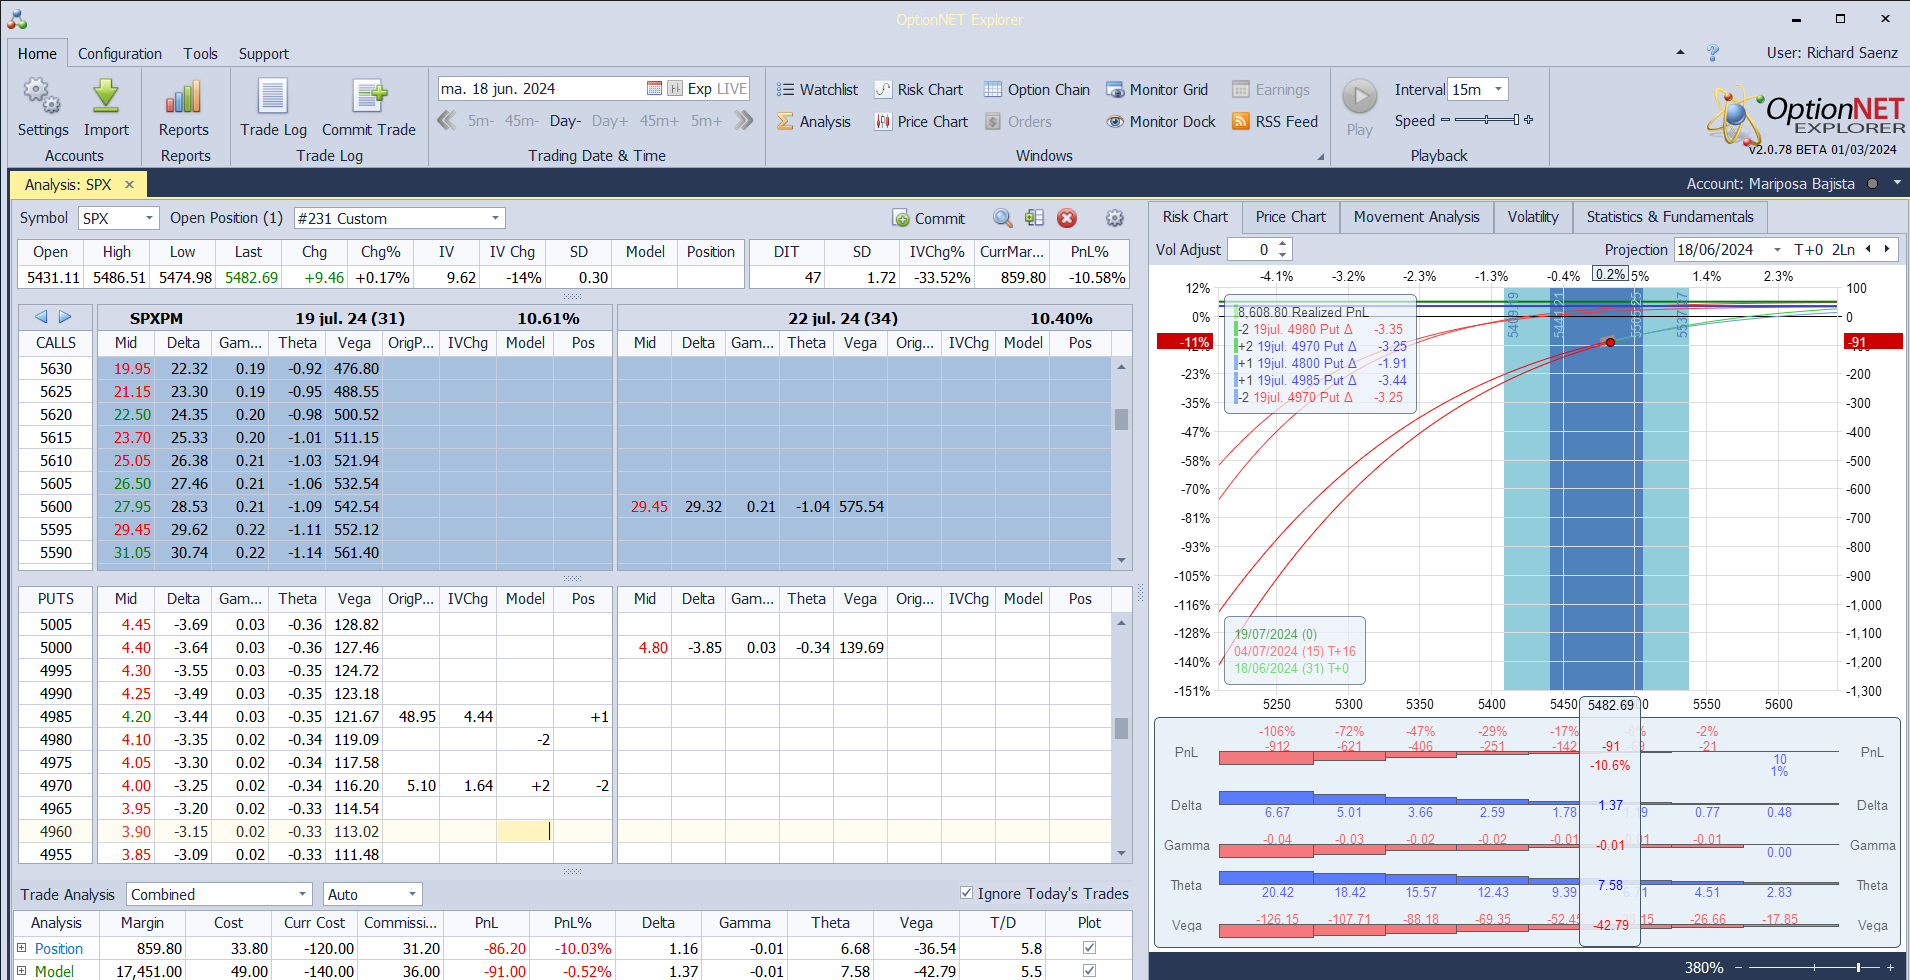
Task: Step back one day with Day-
Action: point(565,121)
